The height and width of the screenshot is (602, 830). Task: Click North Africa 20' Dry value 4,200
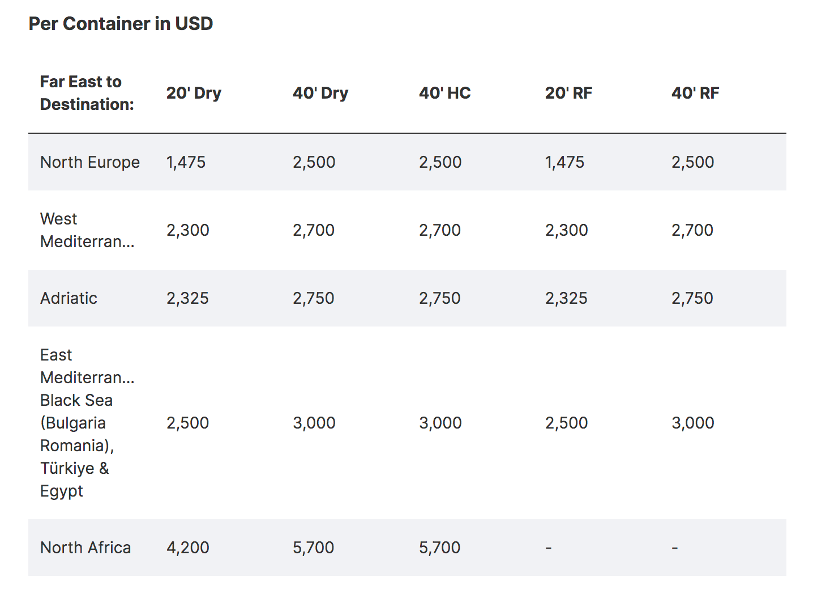[188, 547]
